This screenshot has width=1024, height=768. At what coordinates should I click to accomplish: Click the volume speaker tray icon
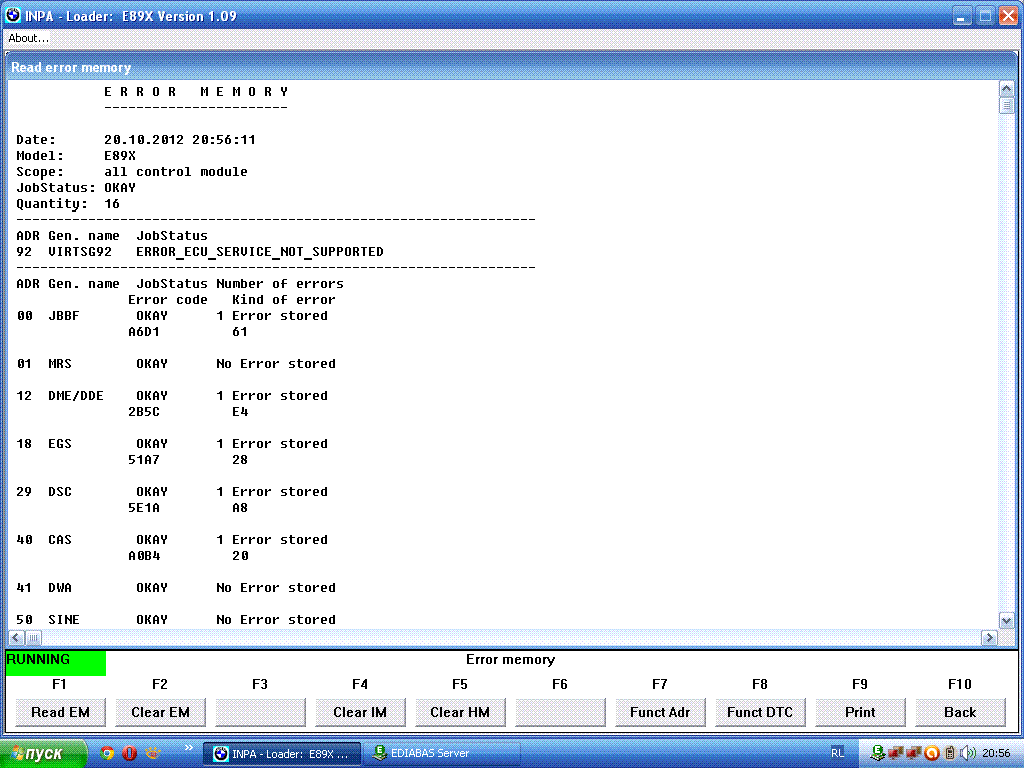pyautogui.click(x=967, y=753)
